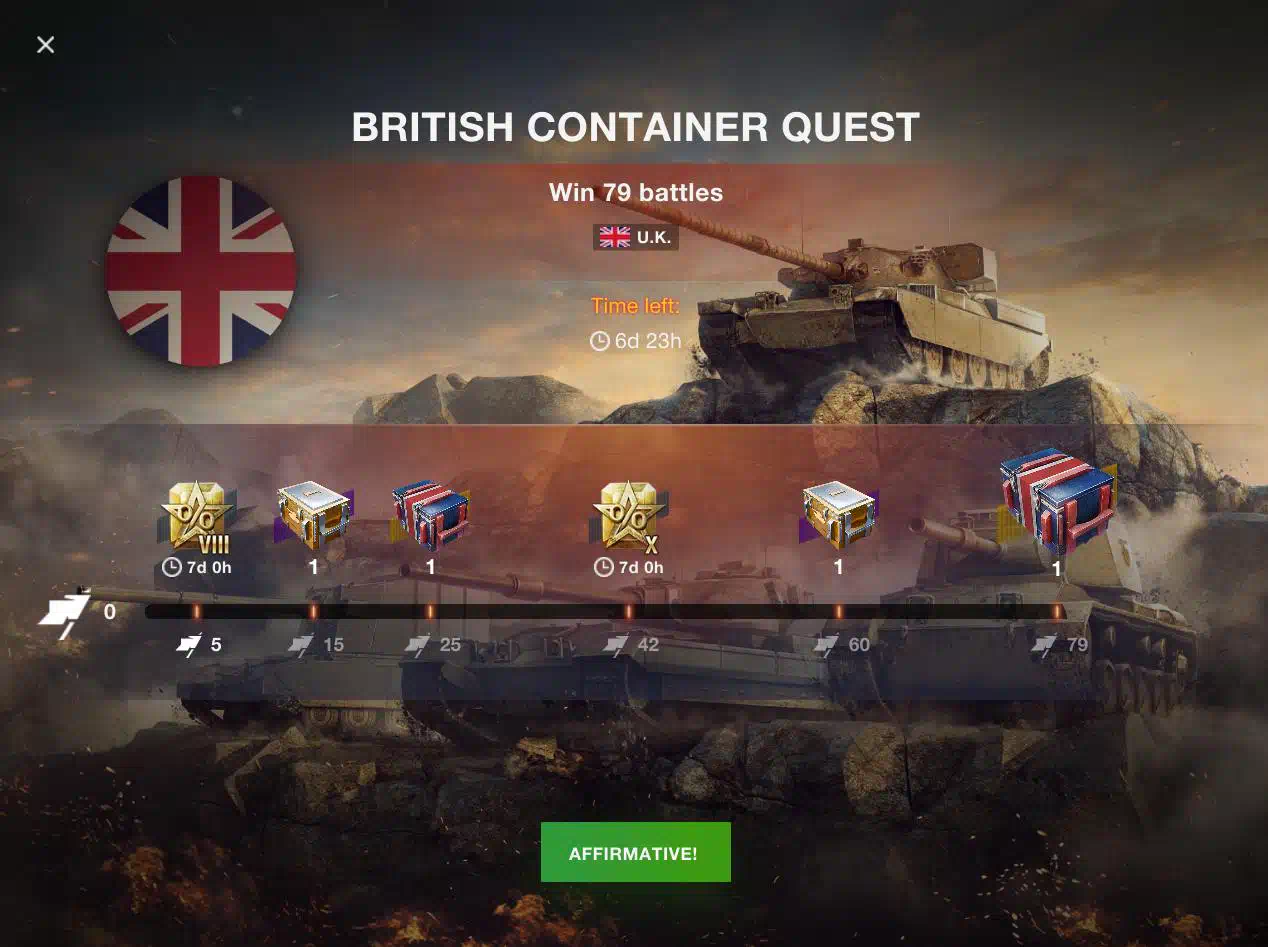Click the Win 79 battles objective text

636,193
